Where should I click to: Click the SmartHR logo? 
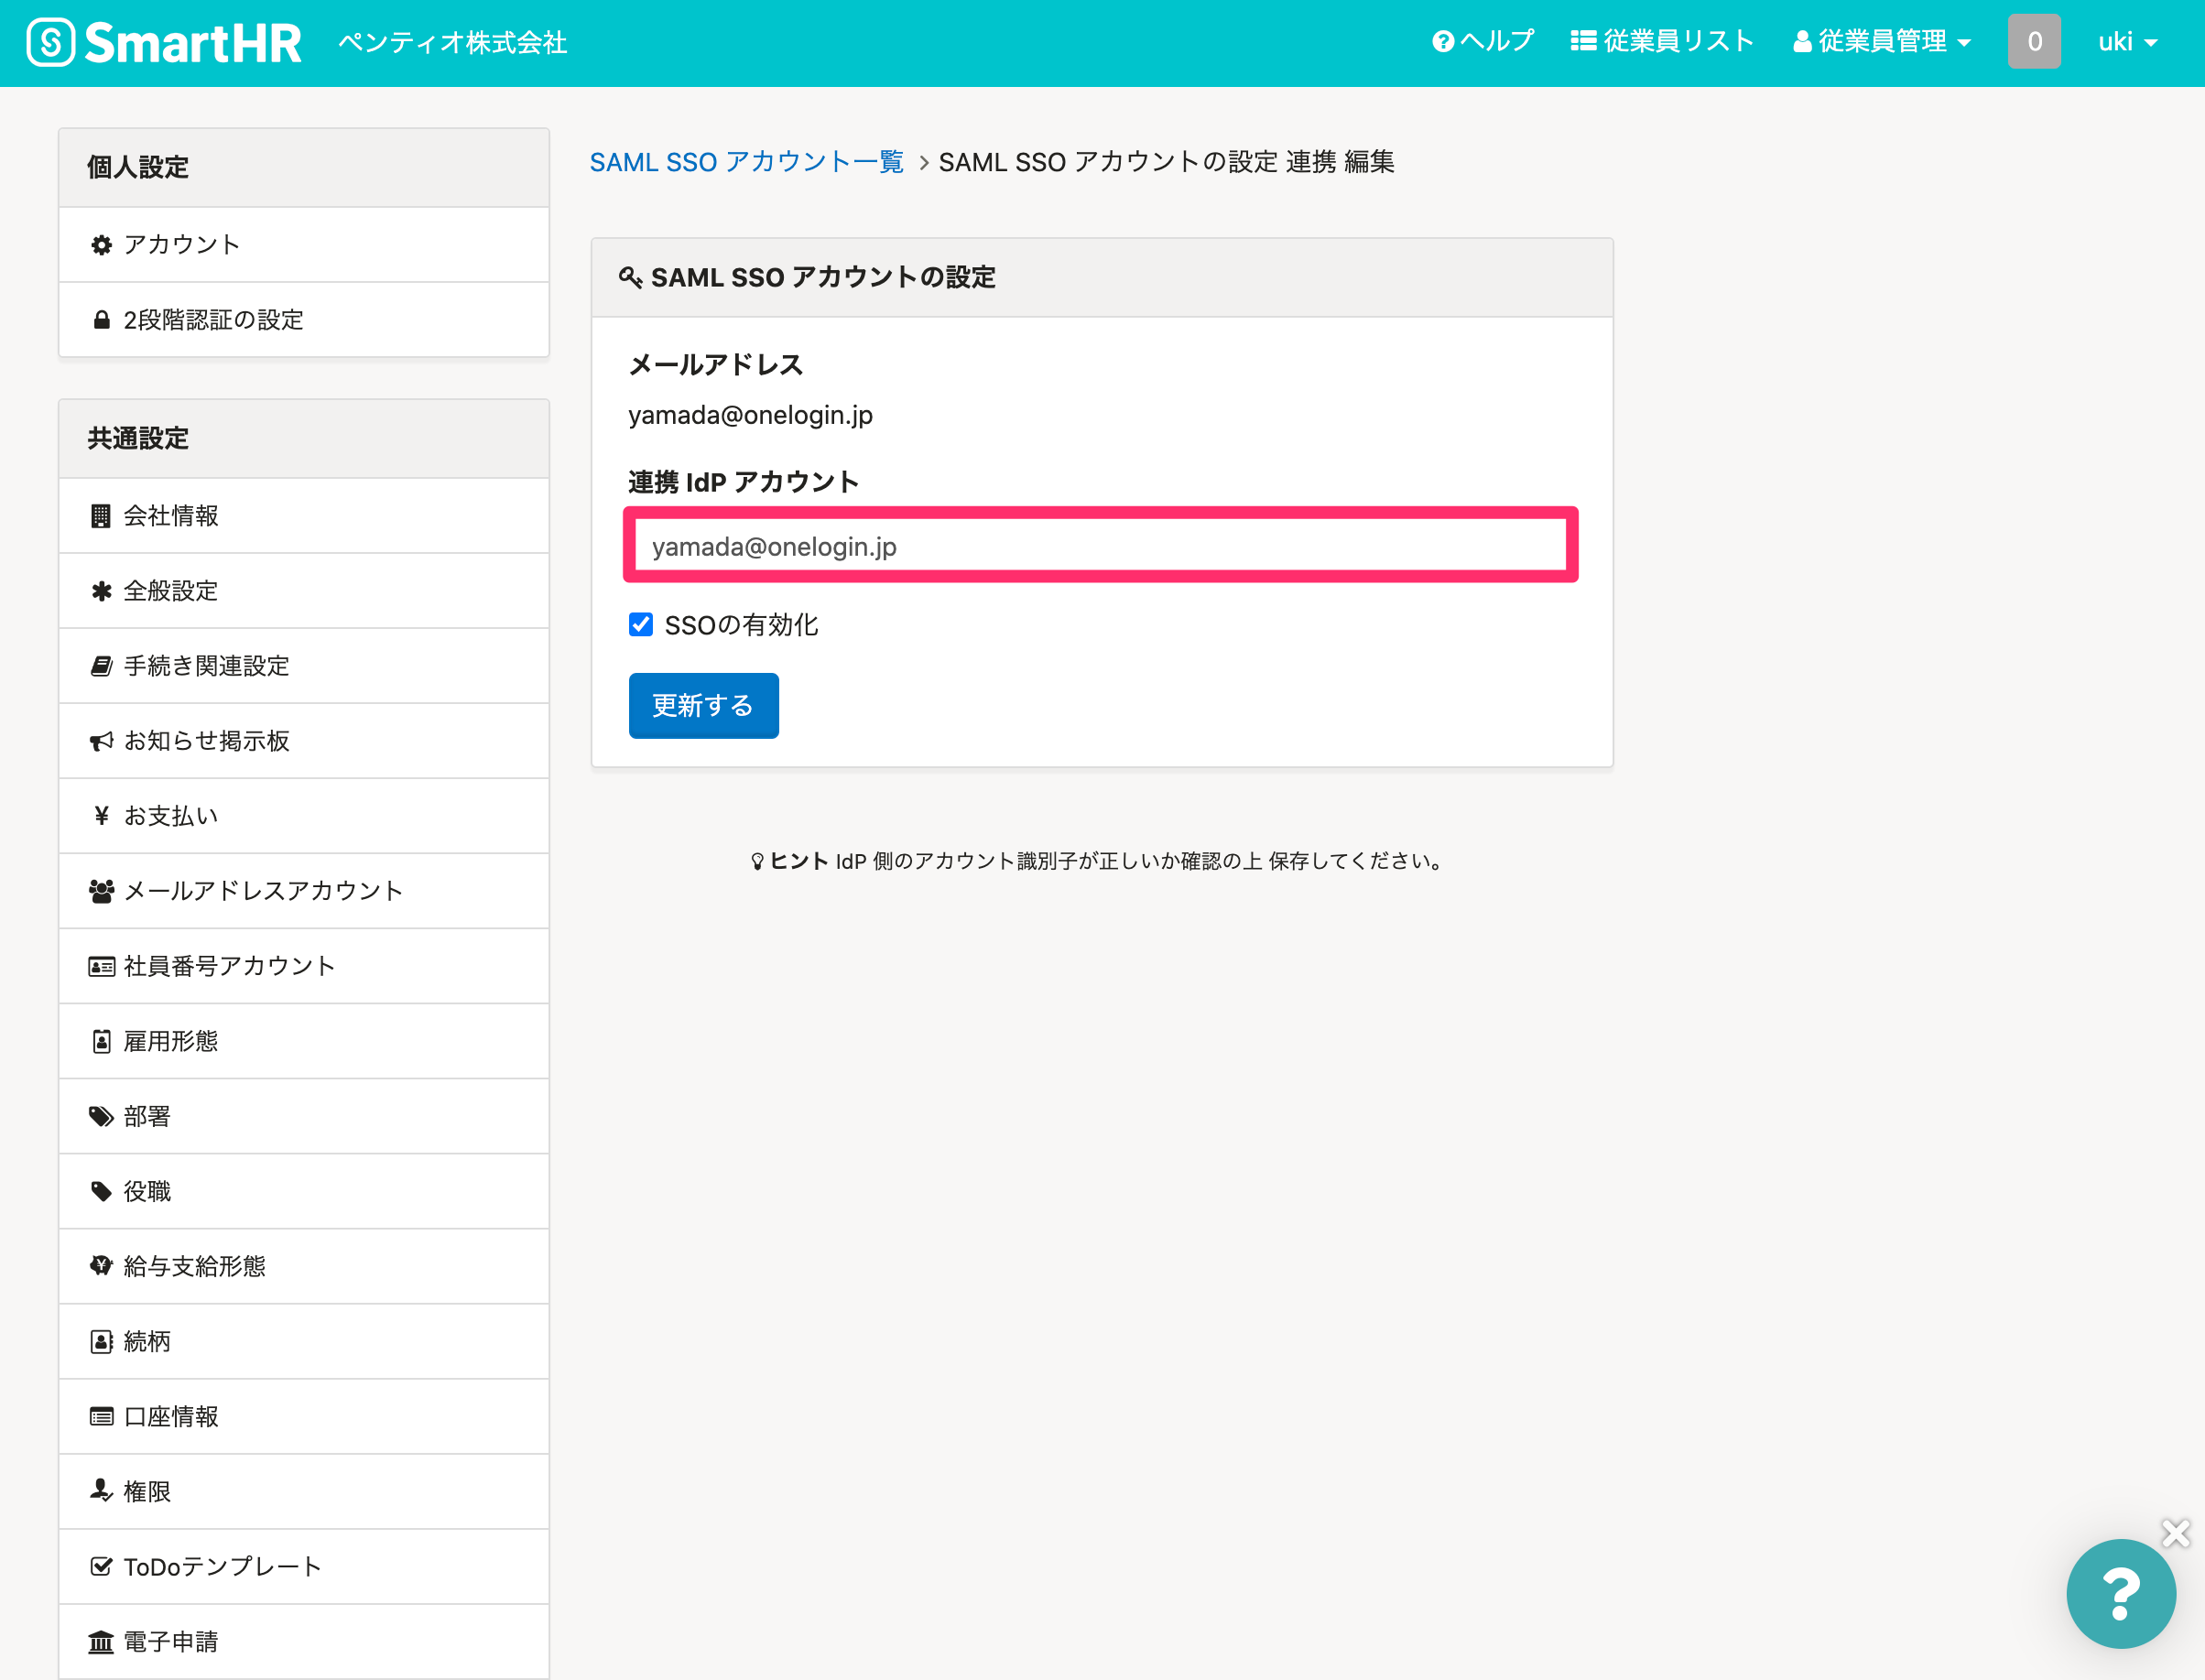[x=164, y=42]
